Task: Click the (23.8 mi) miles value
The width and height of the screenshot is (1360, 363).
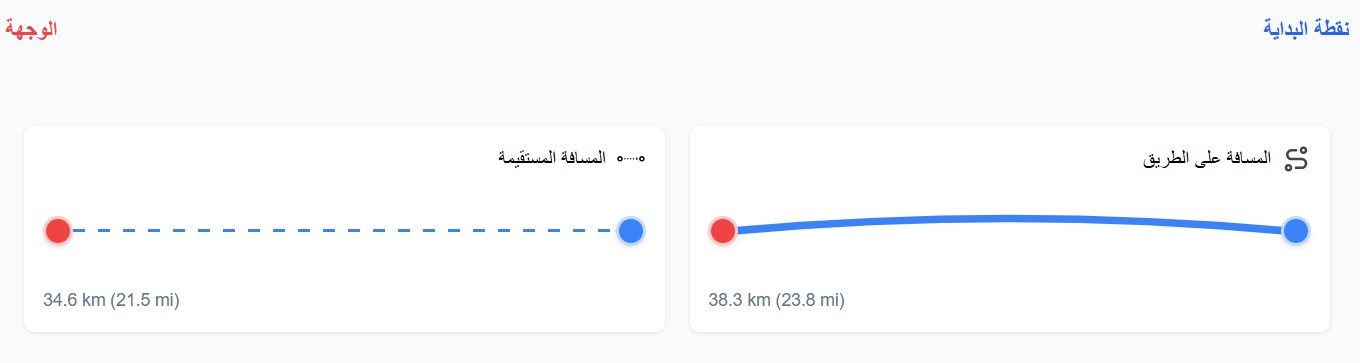Action: coord(810,299)
